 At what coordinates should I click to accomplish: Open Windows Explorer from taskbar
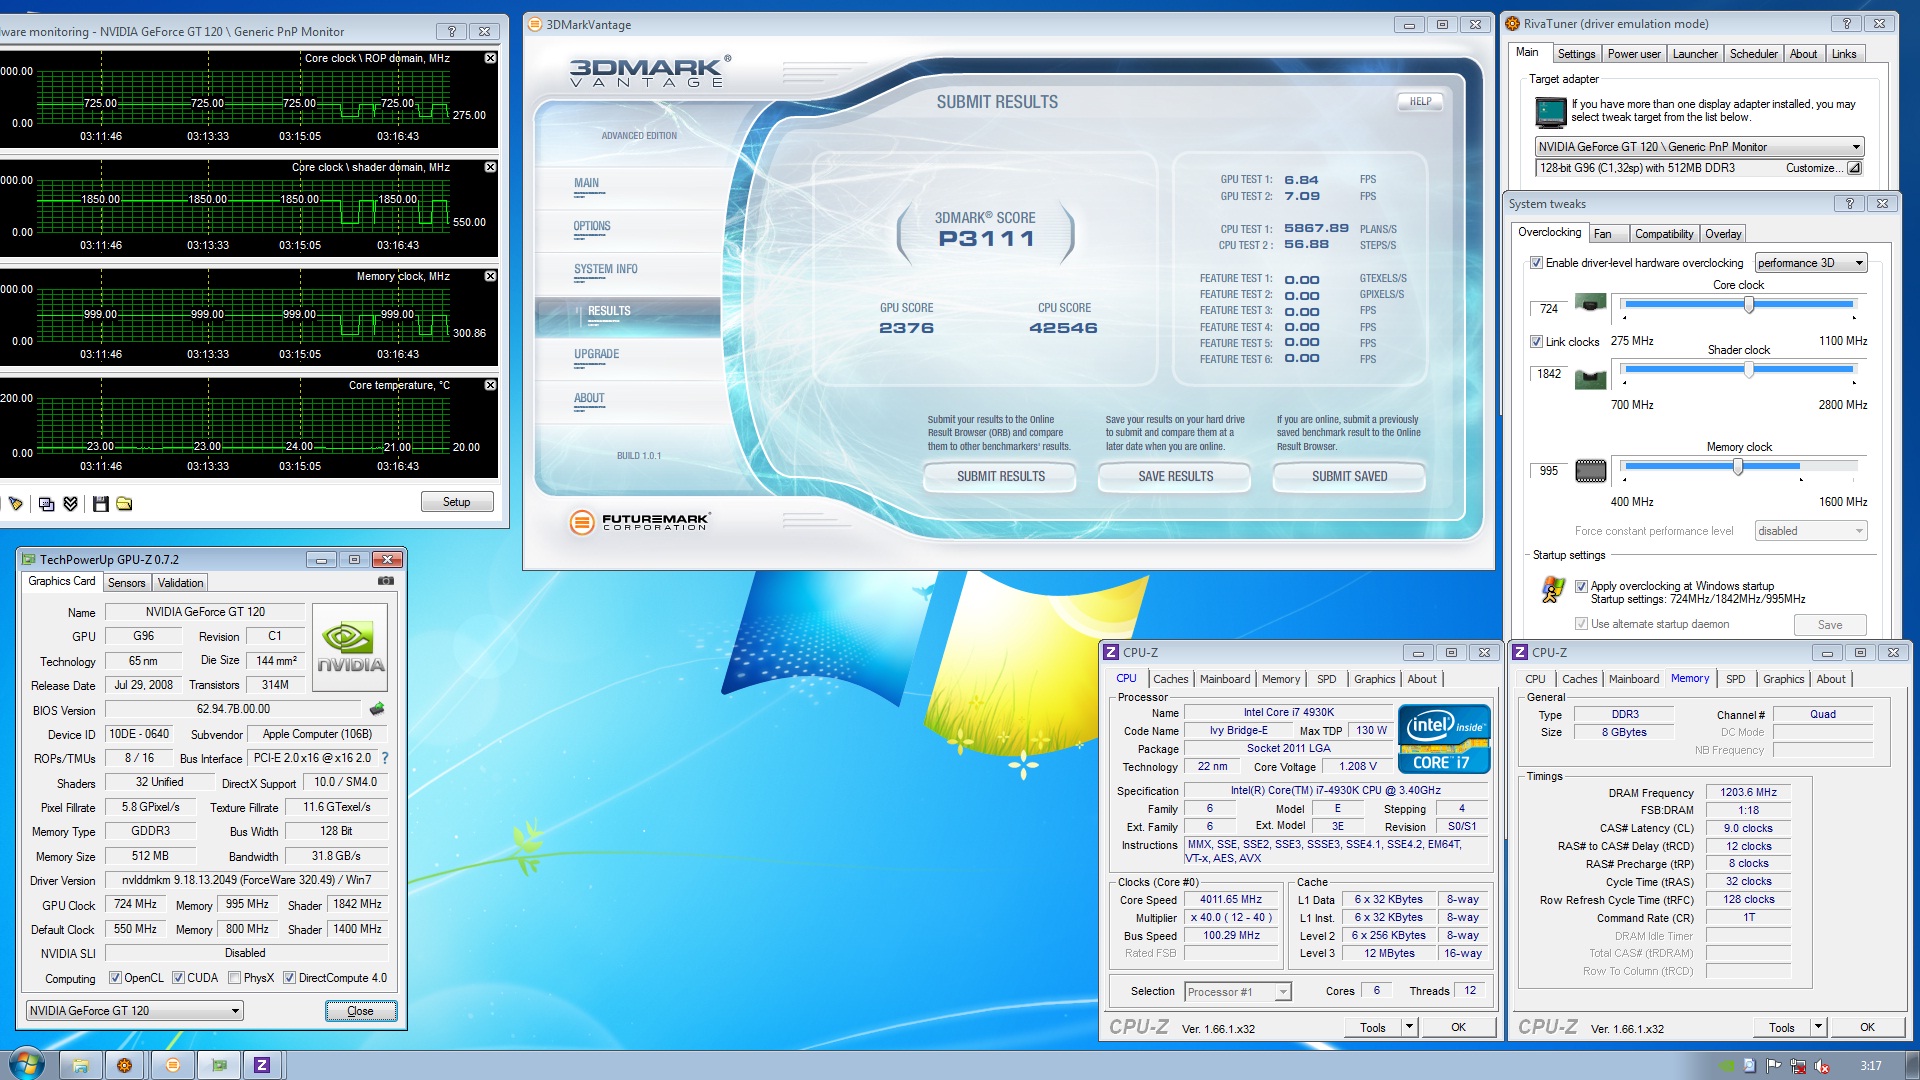81,1065
